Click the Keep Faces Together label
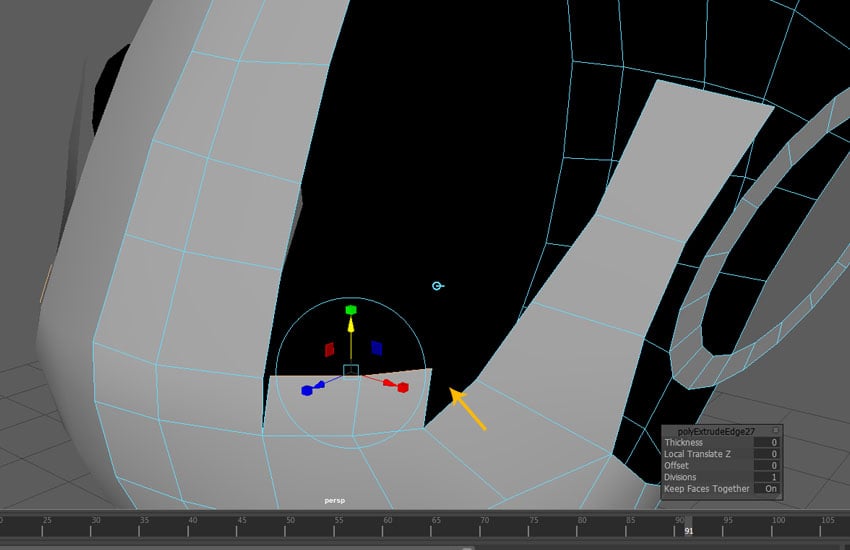The height and width of the screenshot is (550, 850). point(706,488)
